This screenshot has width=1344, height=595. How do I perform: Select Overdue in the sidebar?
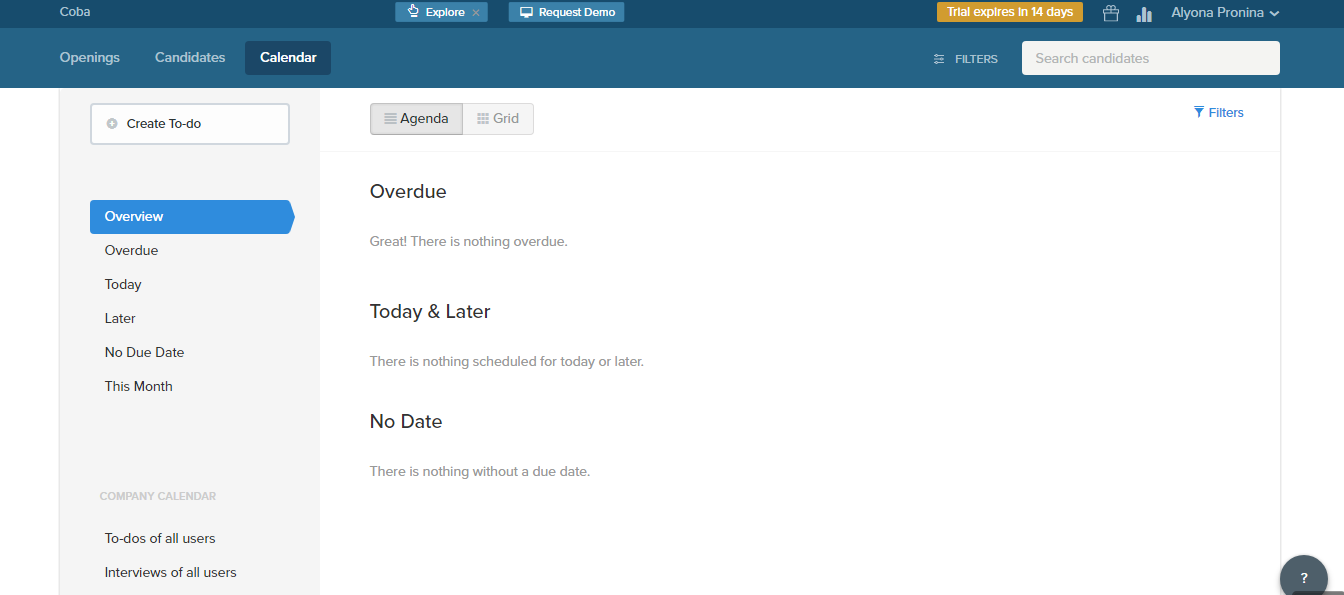coord(131,251)
